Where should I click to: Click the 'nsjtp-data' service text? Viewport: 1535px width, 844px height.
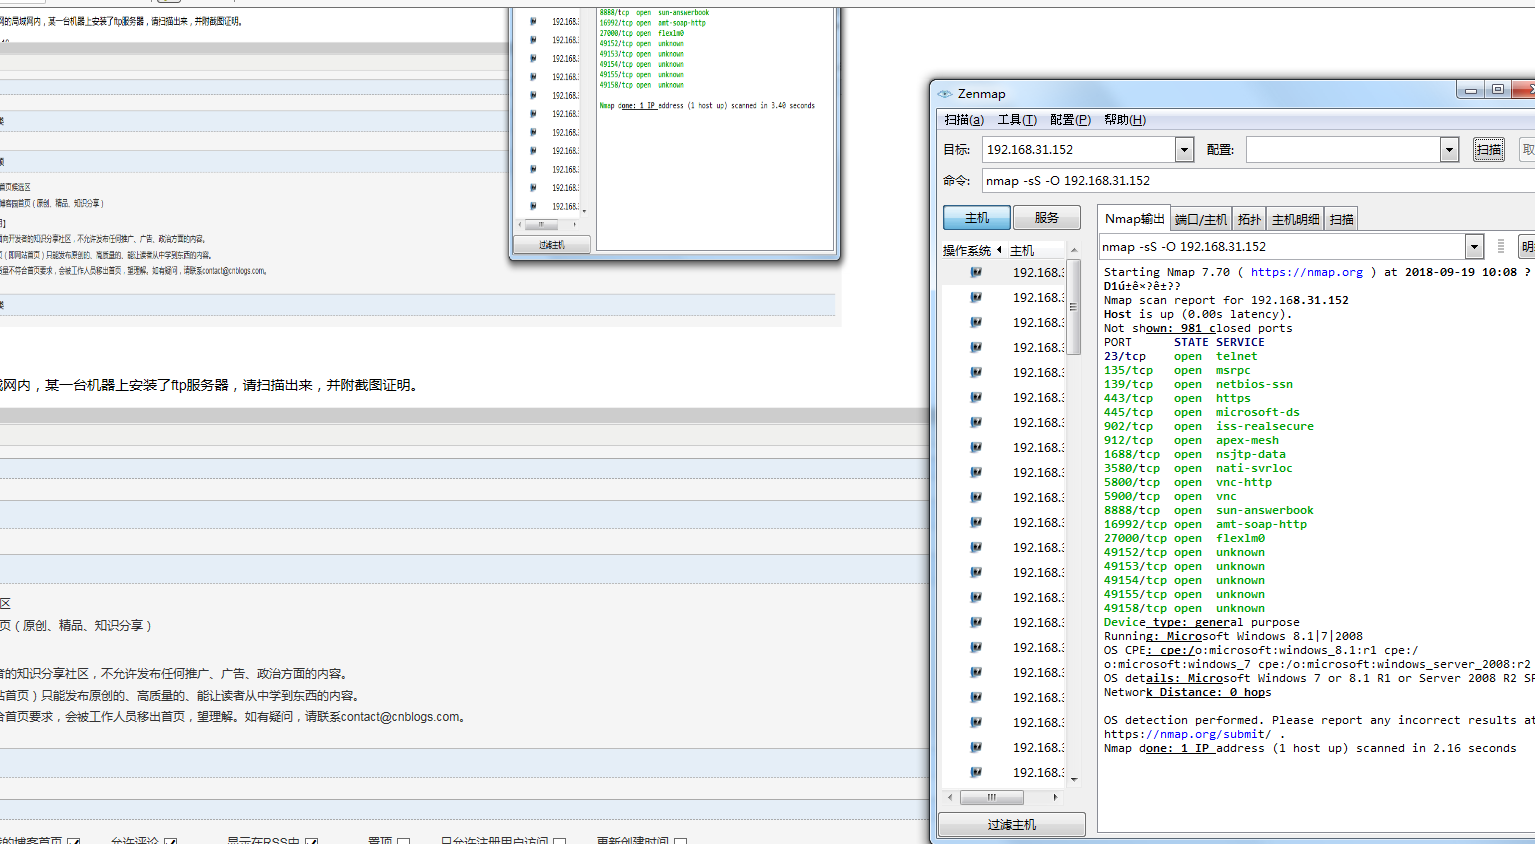click(1251, 454)
